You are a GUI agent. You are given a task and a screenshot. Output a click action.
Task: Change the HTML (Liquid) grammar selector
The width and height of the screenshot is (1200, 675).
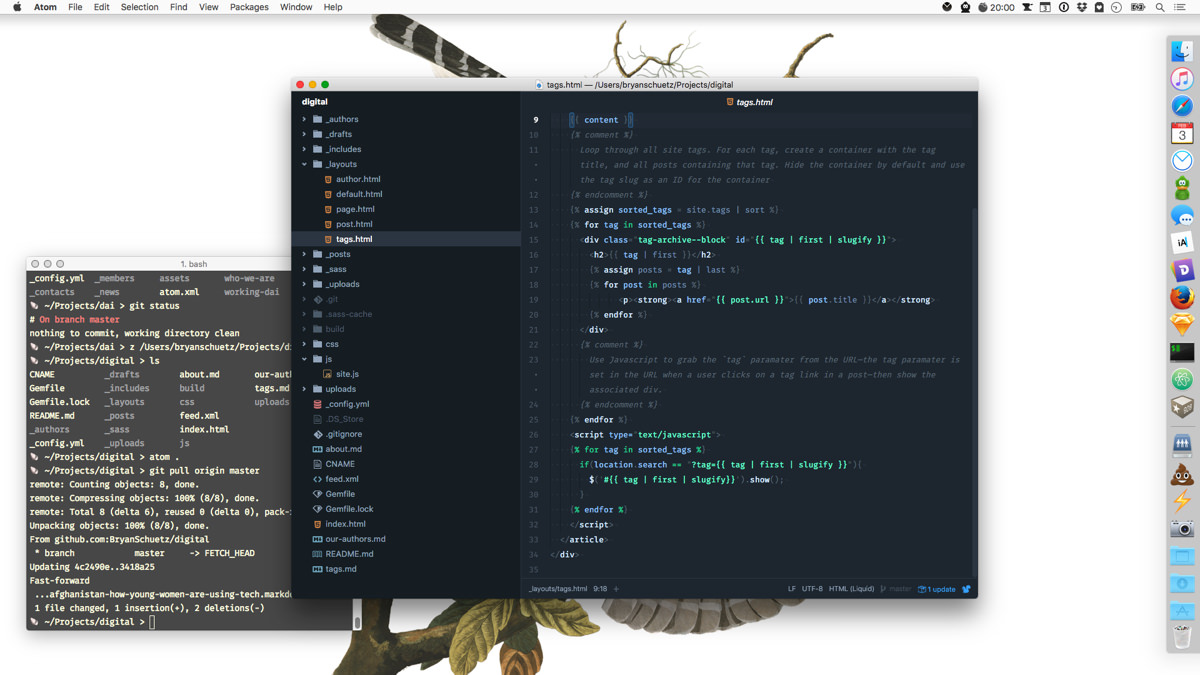point(851,589)
